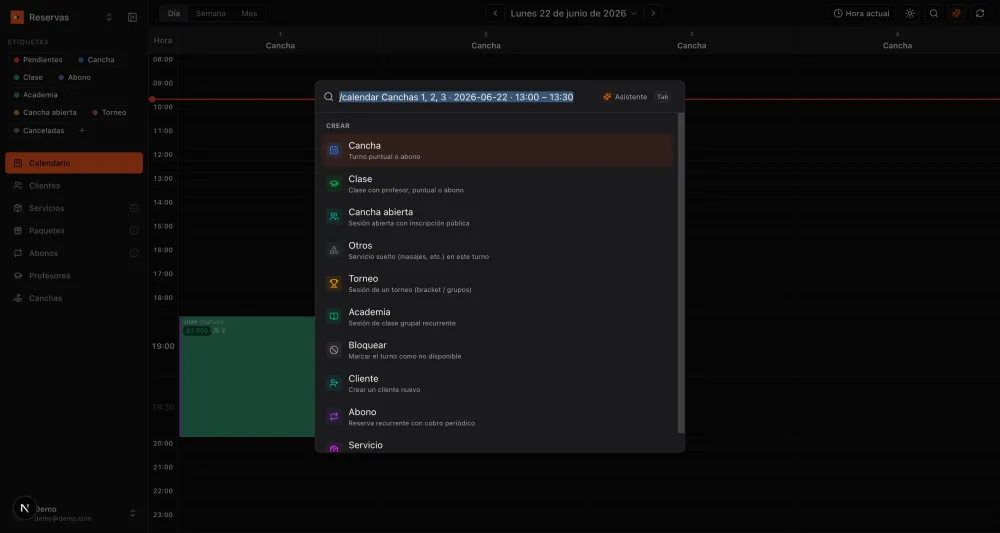Click the Clase graduation cap icon

pyautogui.click(x=334, y=184)
